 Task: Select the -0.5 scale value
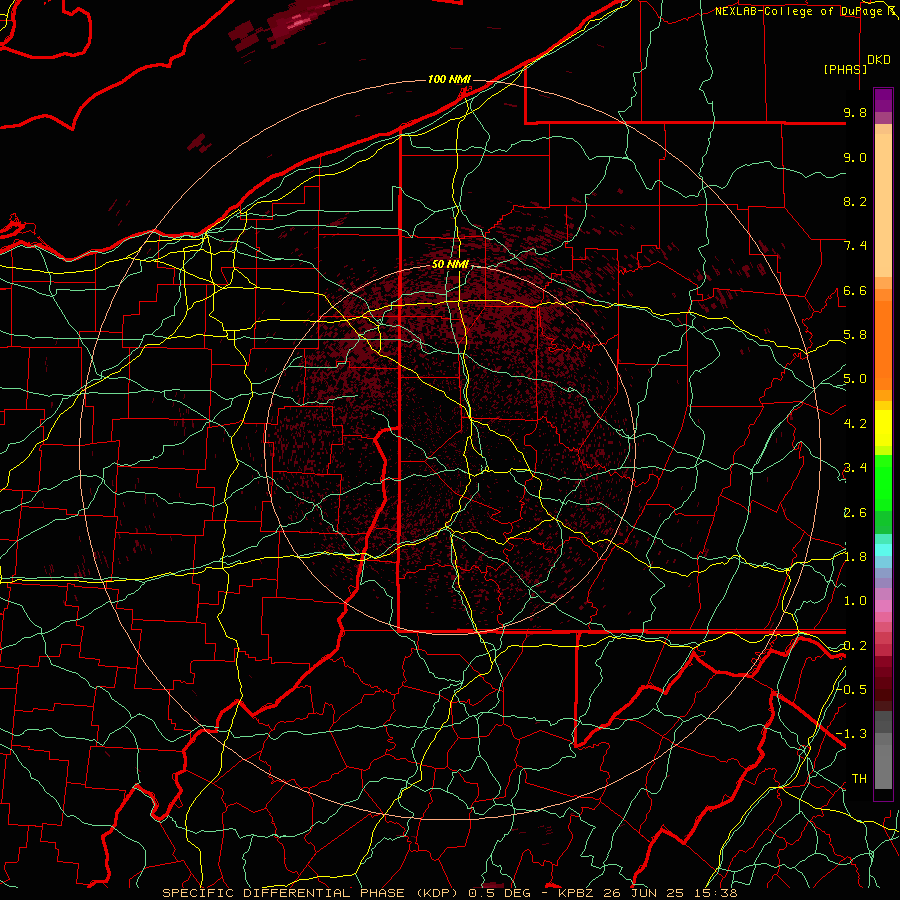click(852, 689)
